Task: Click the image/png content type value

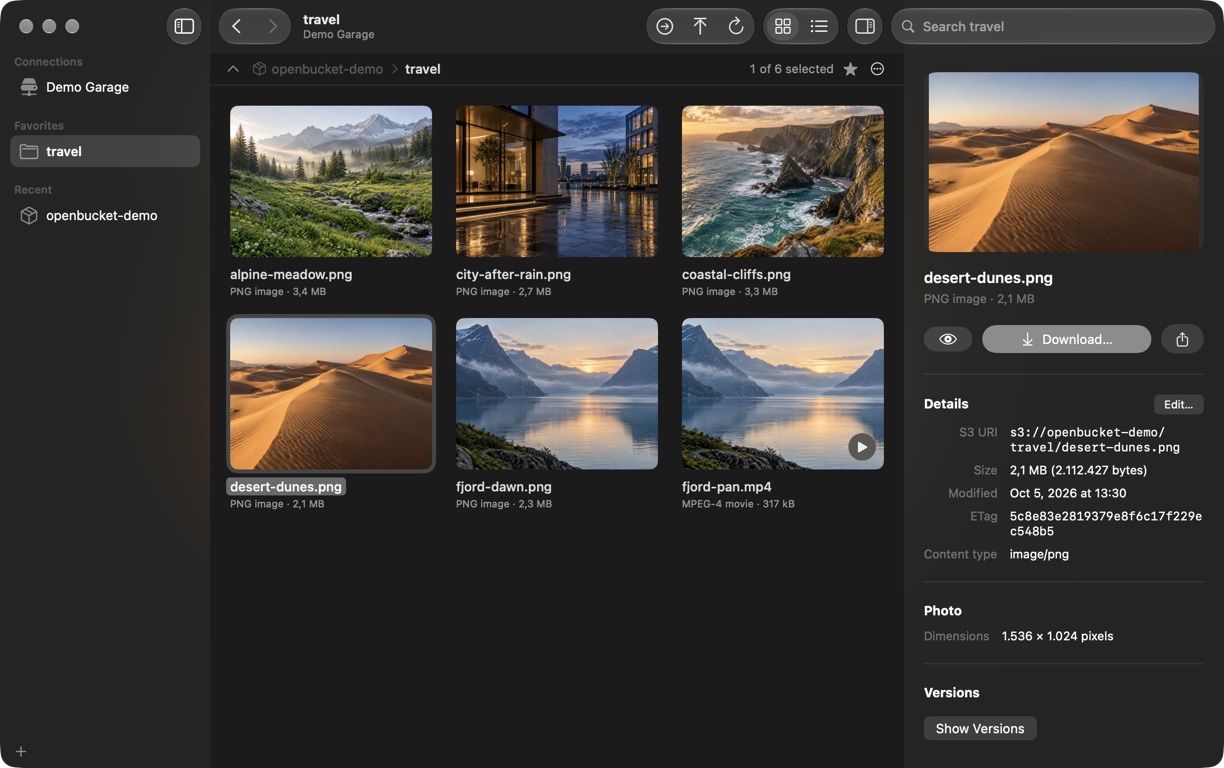Action: [x=1039, y=554]
